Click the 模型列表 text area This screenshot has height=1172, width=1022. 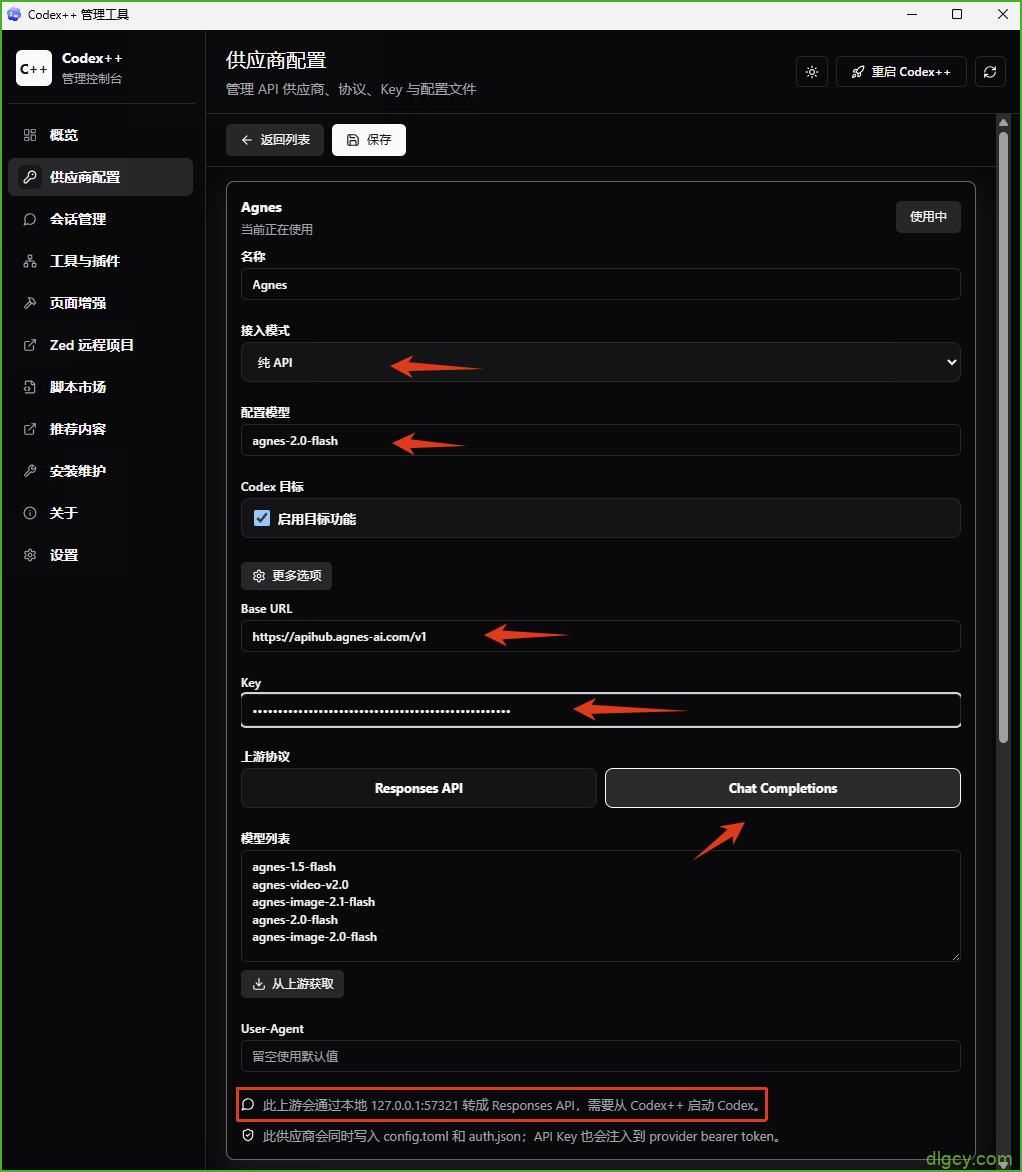600,906
